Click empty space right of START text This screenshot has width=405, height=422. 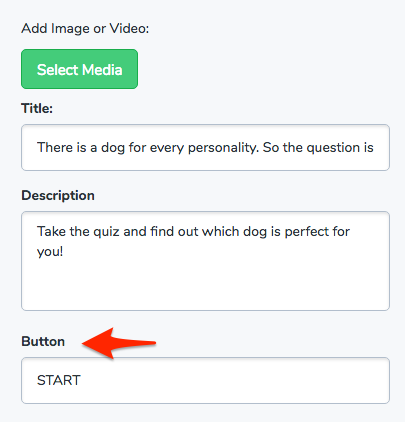click(233, 380)
